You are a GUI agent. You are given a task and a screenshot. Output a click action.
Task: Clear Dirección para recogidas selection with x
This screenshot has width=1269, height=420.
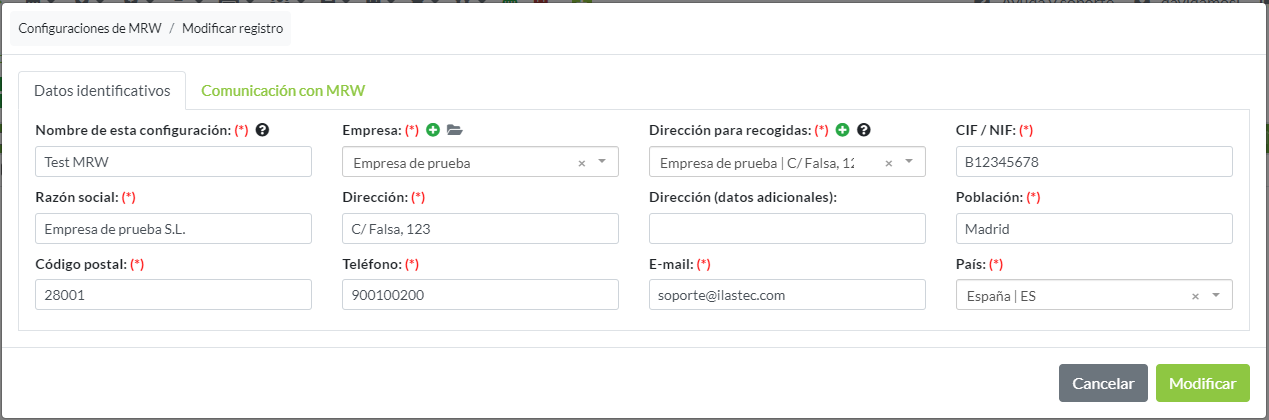click(x=889, y=163)
